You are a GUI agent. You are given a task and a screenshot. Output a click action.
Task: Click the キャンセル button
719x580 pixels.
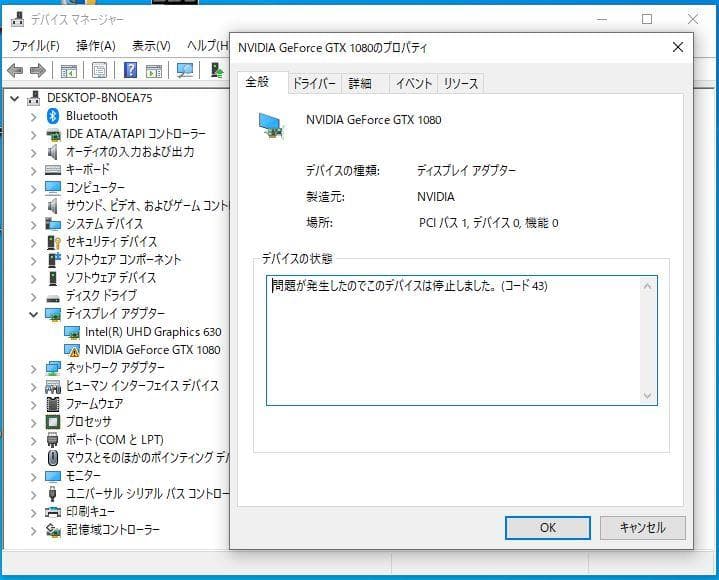(642, 528)
